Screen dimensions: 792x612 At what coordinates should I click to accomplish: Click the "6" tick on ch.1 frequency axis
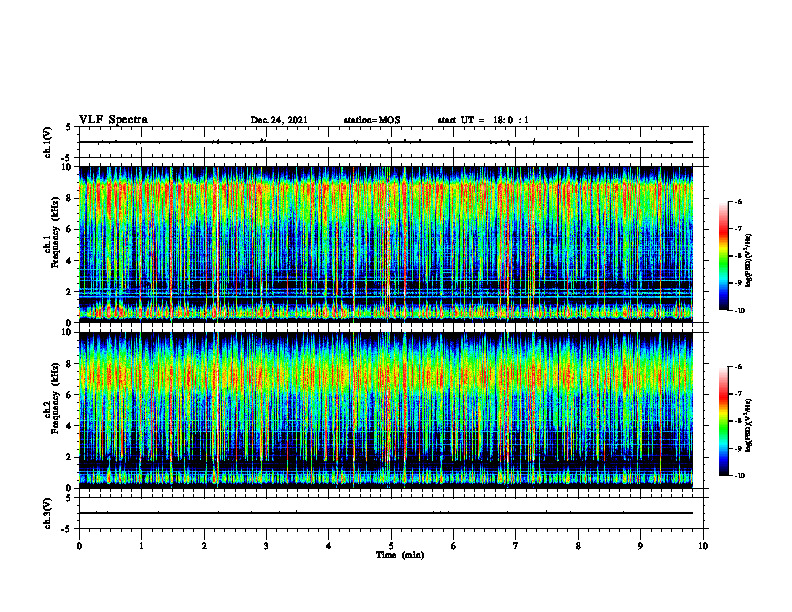(70, 229)
